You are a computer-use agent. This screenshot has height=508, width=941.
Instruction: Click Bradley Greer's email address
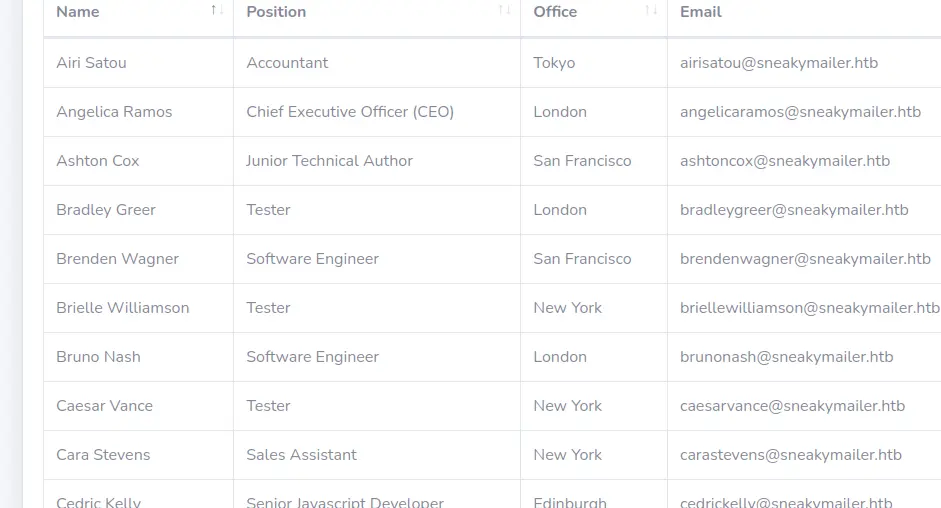(794, 210)
